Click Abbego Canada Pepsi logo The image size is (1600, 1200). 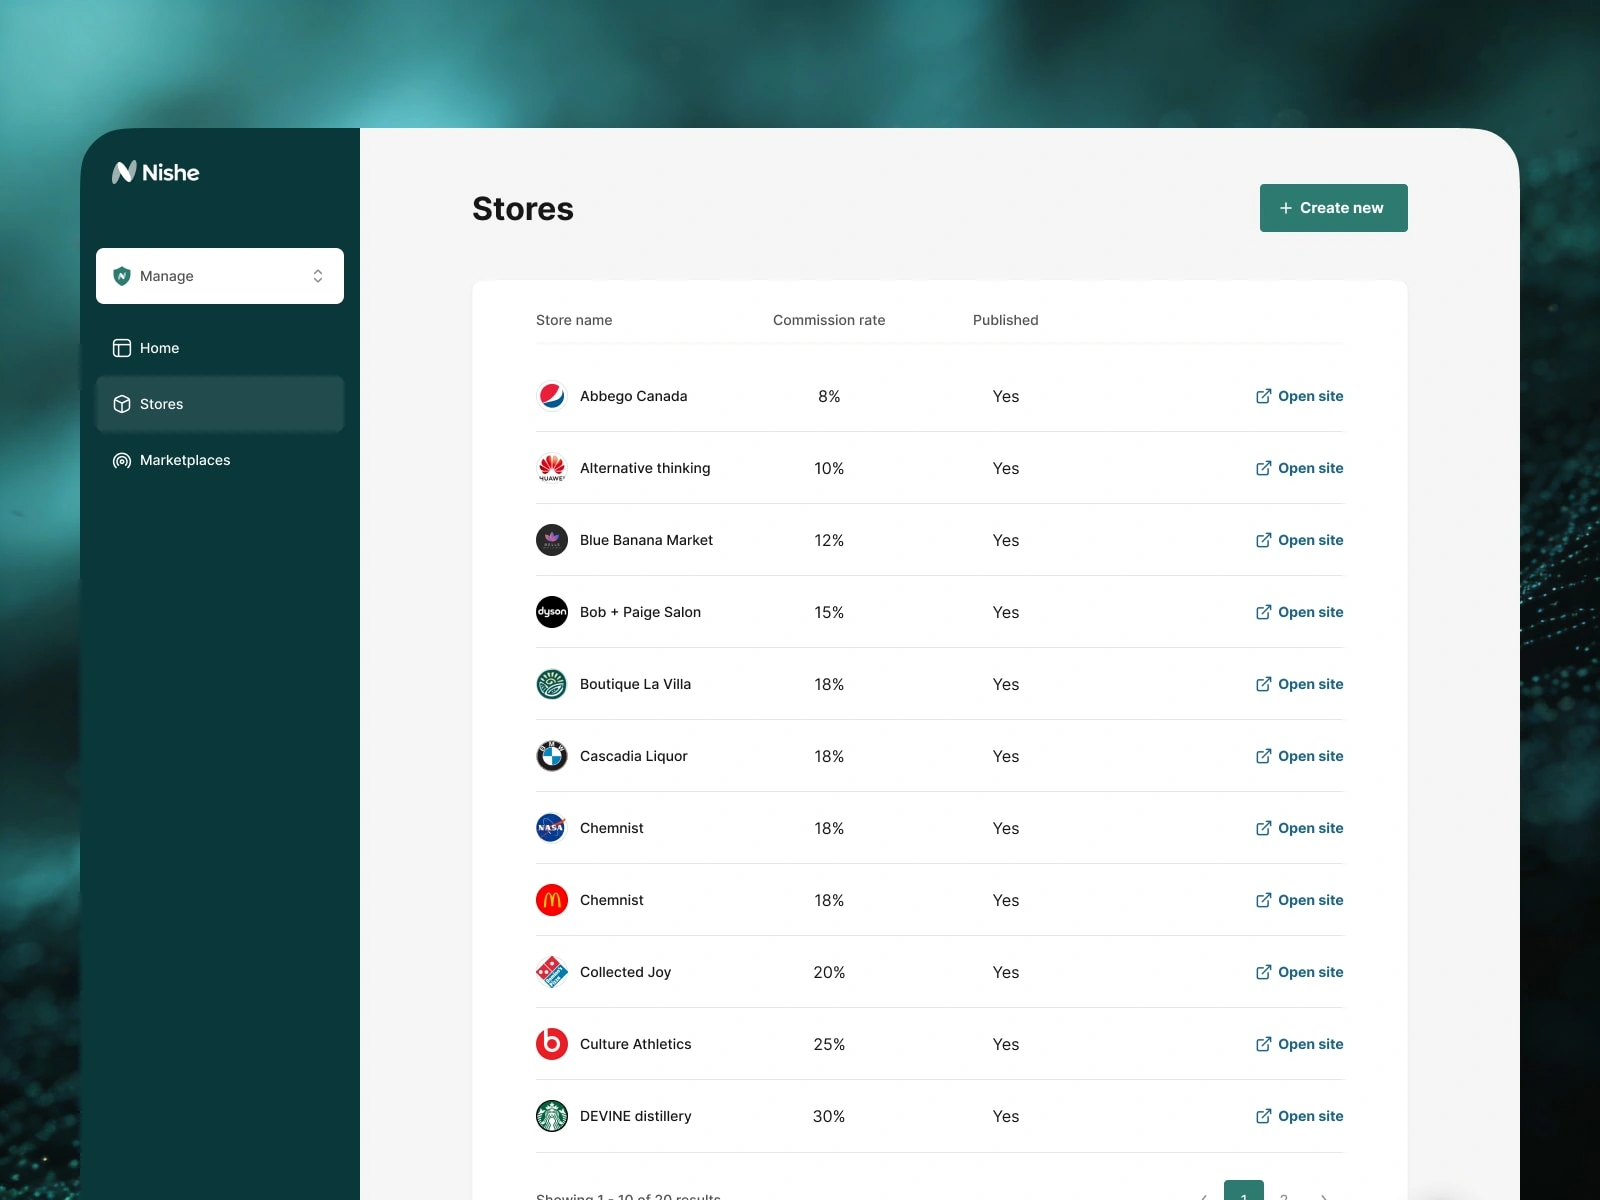coord(552,396)
